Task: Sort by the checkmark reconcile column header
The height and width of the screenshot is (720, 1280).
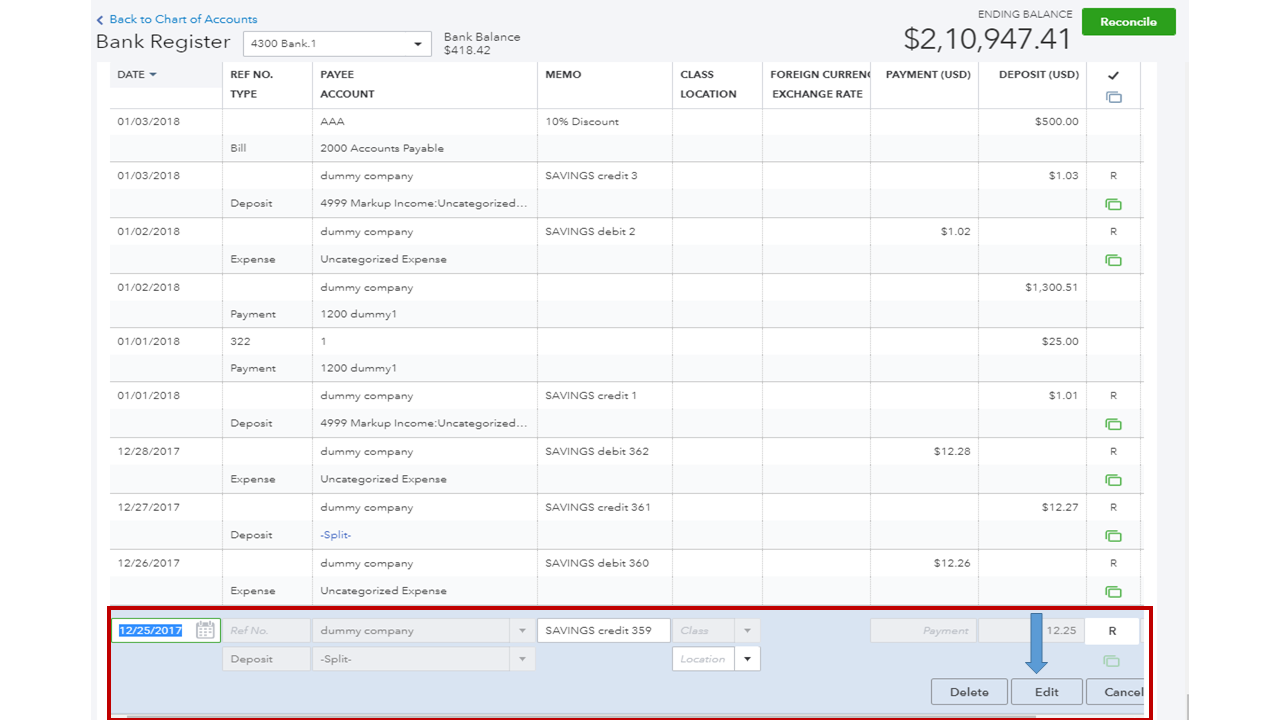Action: [x=1113, y=75]
